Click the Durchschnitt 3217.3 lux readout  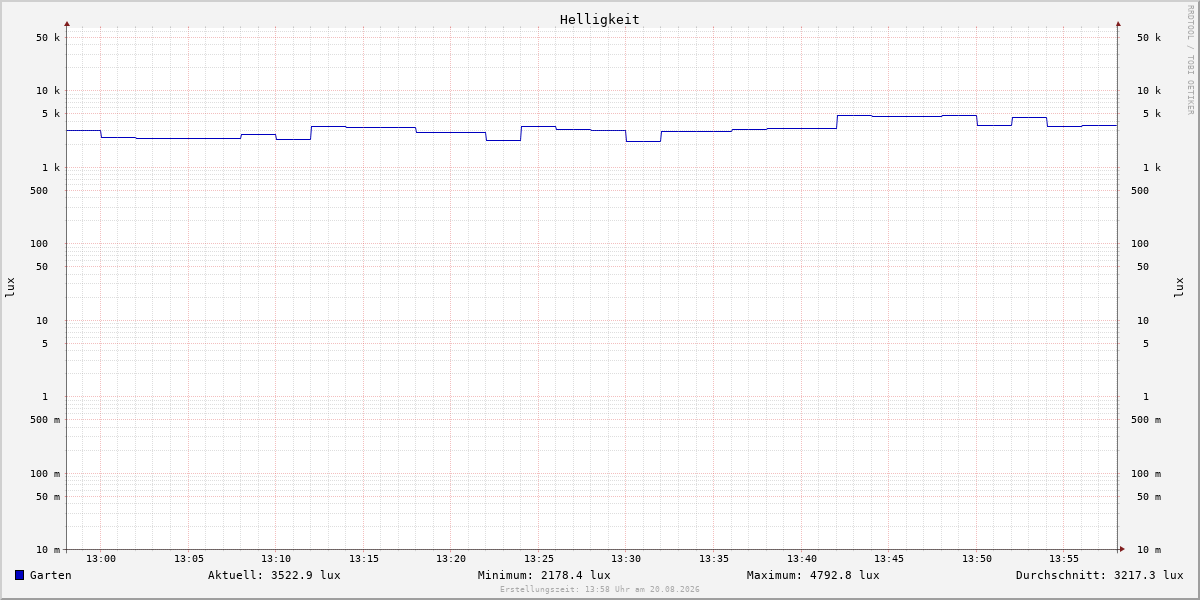pos(1099,575)
